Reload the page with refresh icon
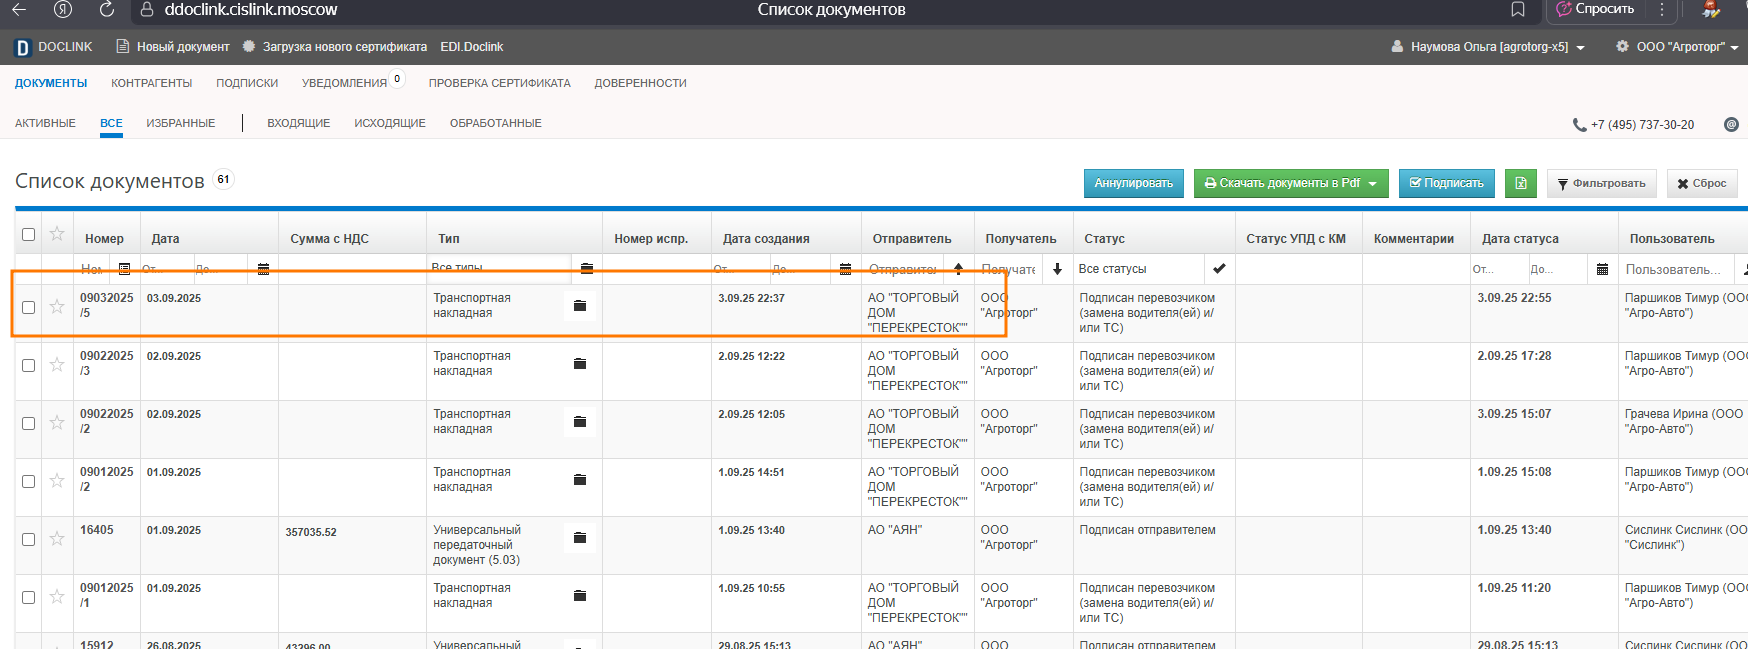Viewport: 1748px width, 649px height. click(107, 10)
